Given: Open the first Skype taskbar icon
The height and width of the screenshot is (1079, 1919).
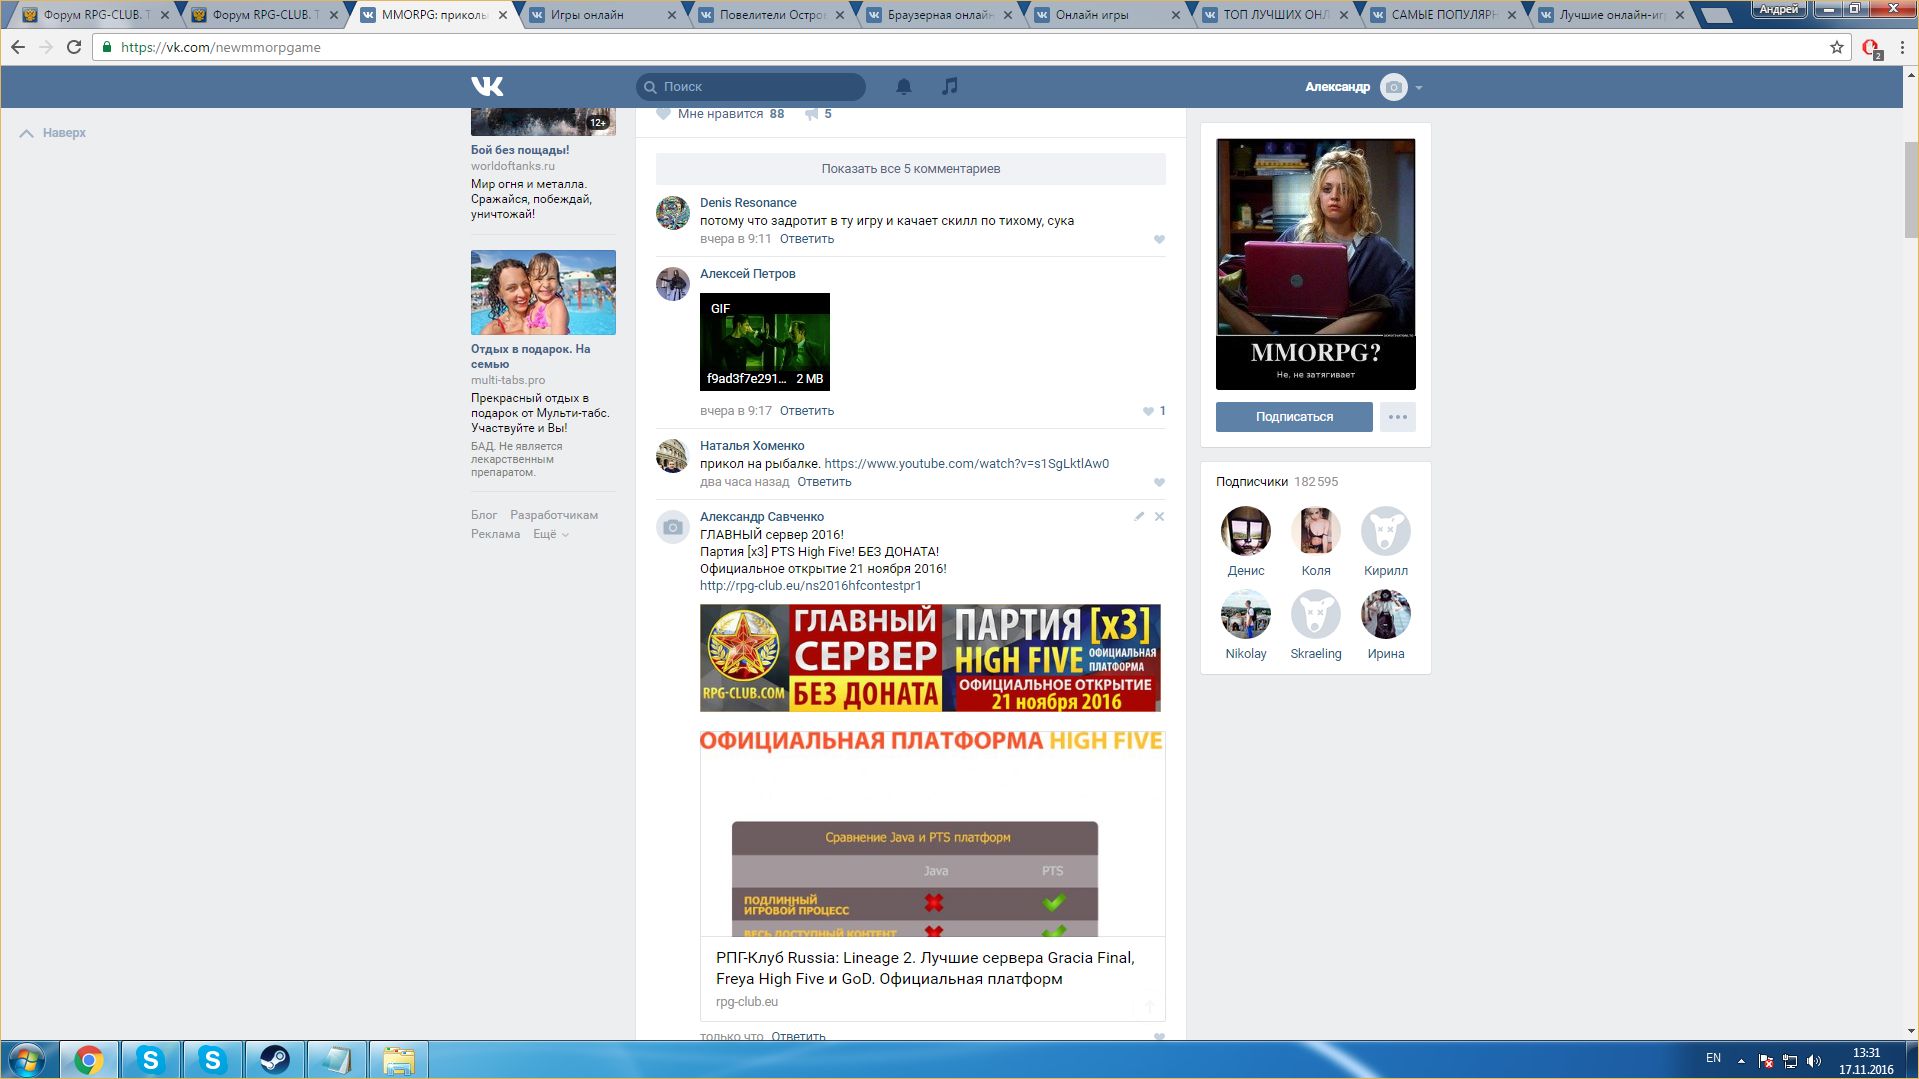Looking at the screenshot, I should pos(151,1060).
